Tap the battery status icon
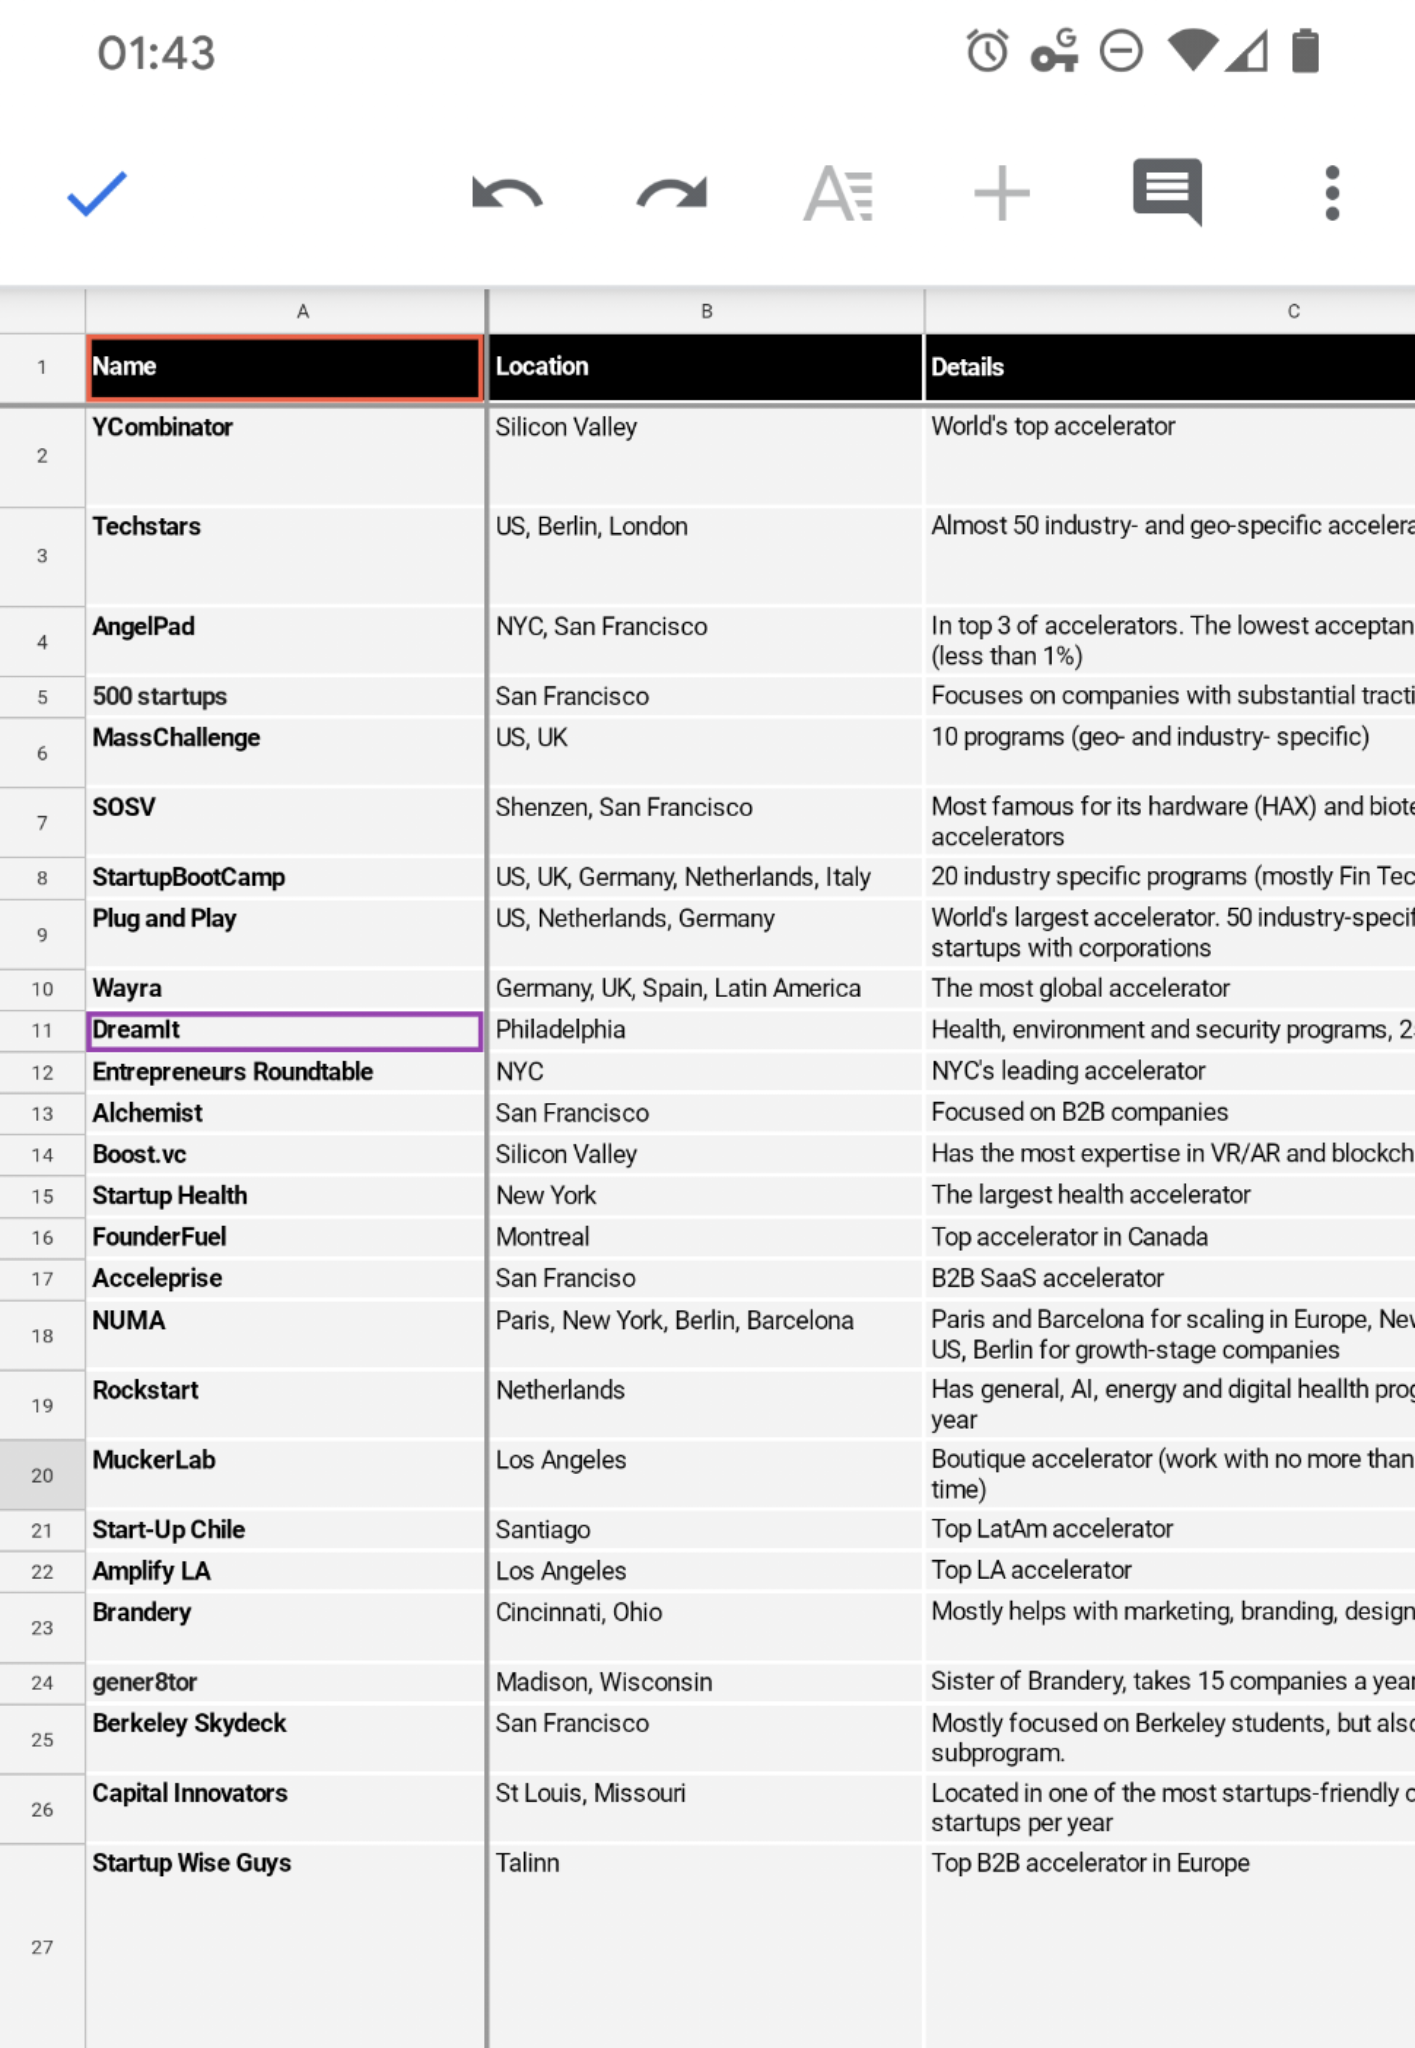Image resolution: width=1415 pixels, height=2048 pixels. [1305, 51]
